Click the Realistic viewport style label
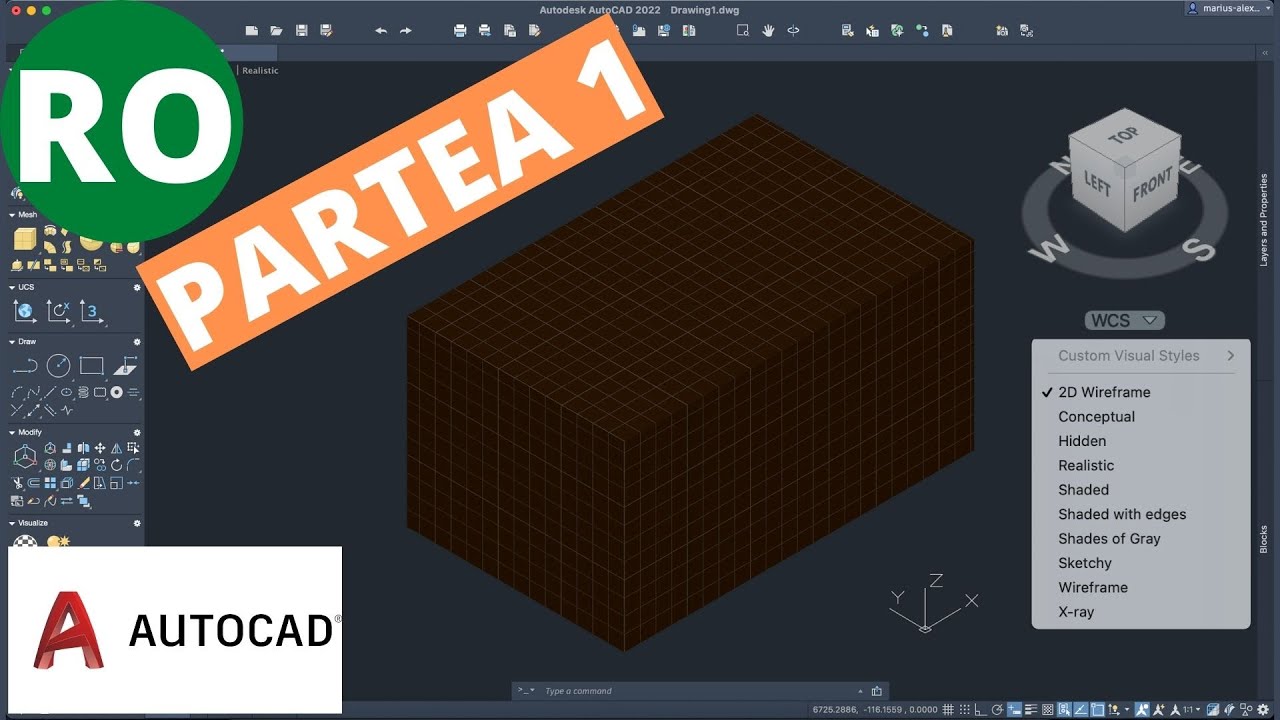Image resolution: width=1280 pixels, height=720 pixels. point(260,71)
